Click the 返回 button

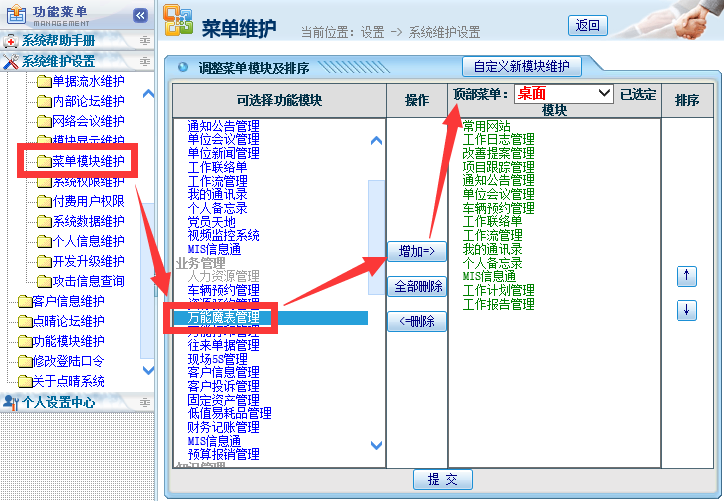[588, 26]
